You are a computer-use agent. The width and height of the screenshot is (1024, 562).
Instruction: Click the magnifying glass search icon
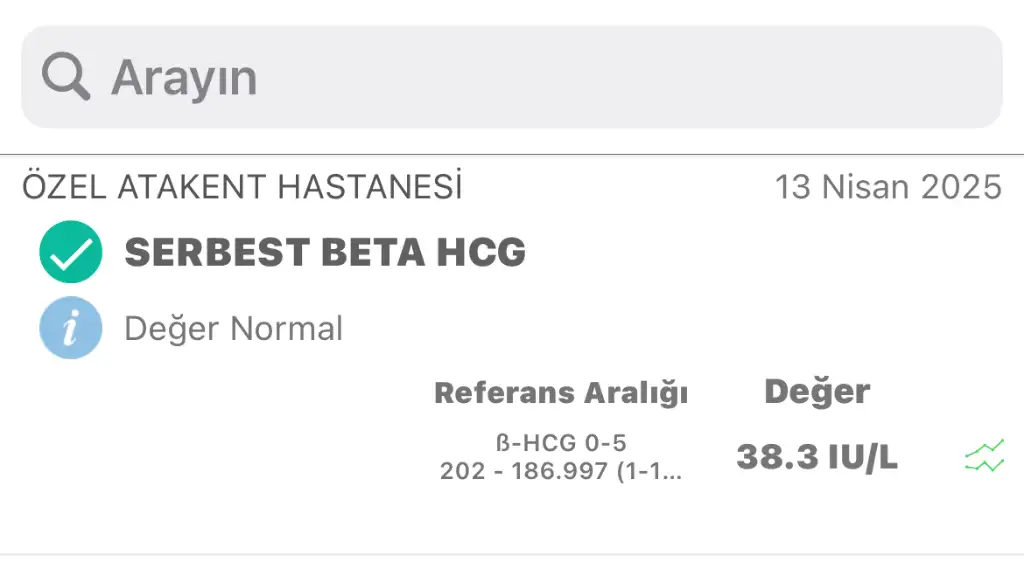tap(65, 76)
